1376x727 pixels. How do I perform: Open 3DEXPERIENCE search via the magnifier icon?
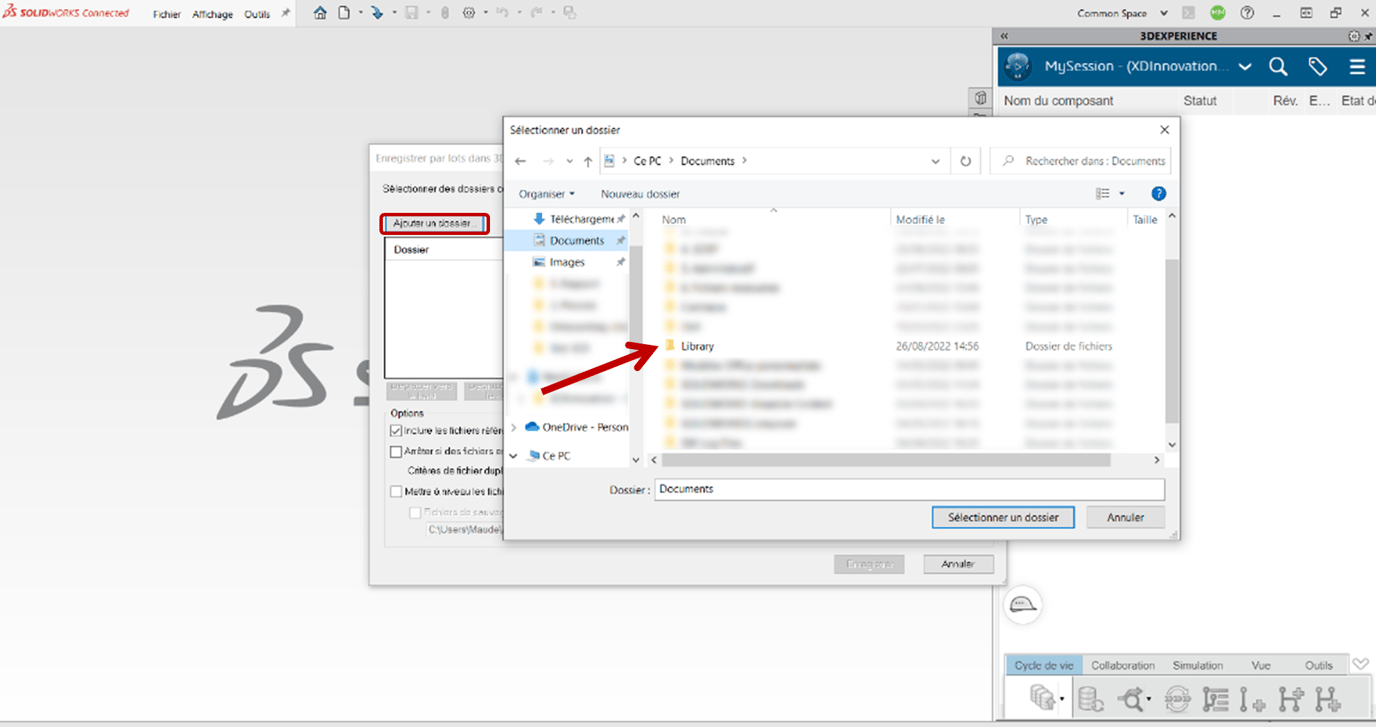coord(1278,66)
